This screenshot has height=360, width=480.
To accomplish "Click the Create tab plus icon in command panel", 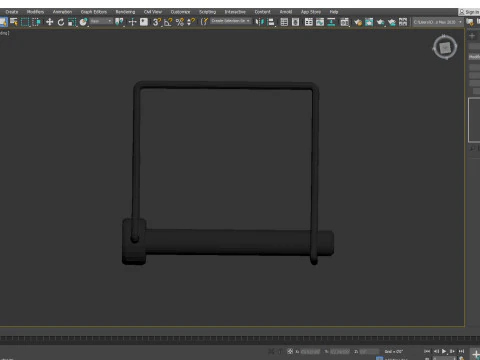I will (x=472, y=36).
